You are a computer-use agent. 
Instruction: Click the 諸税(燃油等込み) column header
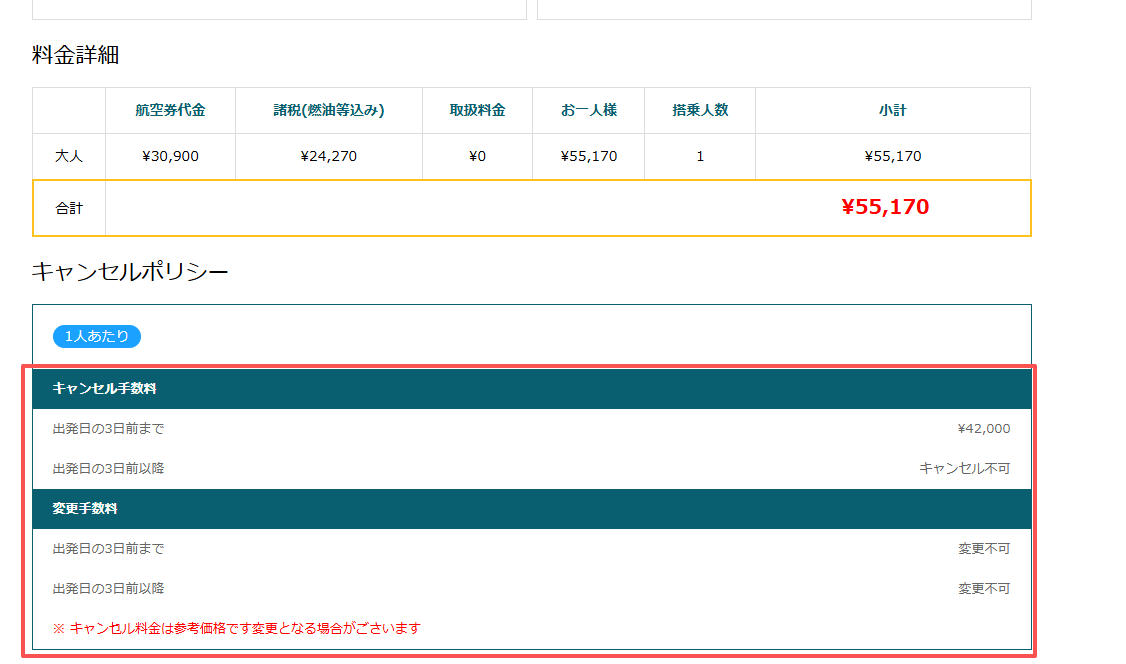(328, 110)
